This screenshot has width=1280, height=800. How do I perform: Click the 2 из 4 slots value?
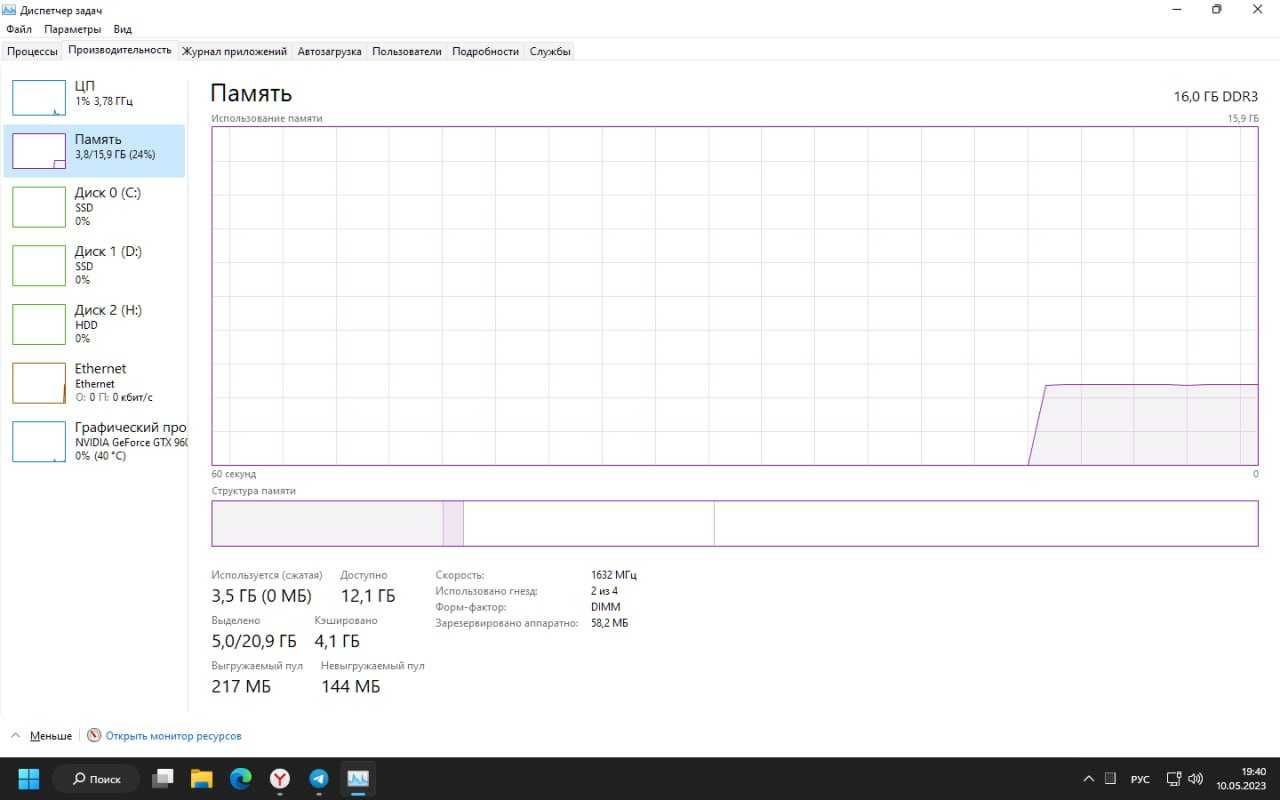(606, 591)
